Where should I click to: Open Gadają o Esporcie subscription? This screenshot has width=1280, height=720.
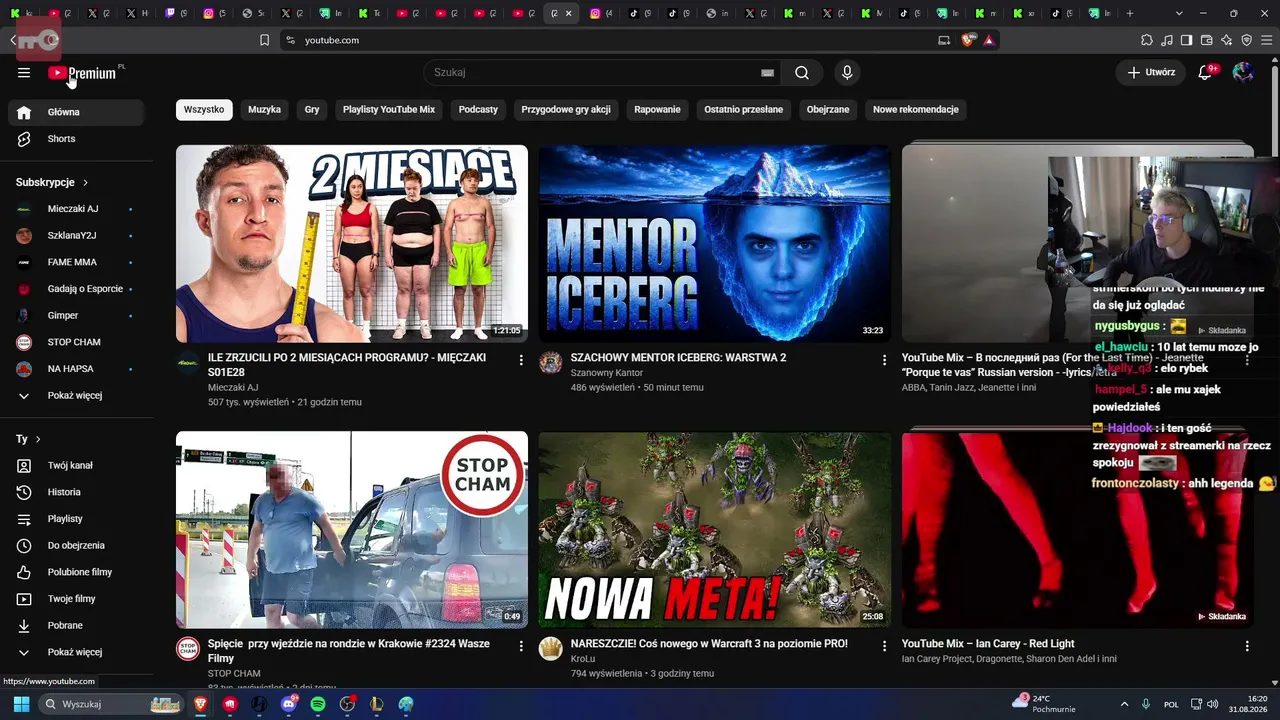[x=76, y=289]
